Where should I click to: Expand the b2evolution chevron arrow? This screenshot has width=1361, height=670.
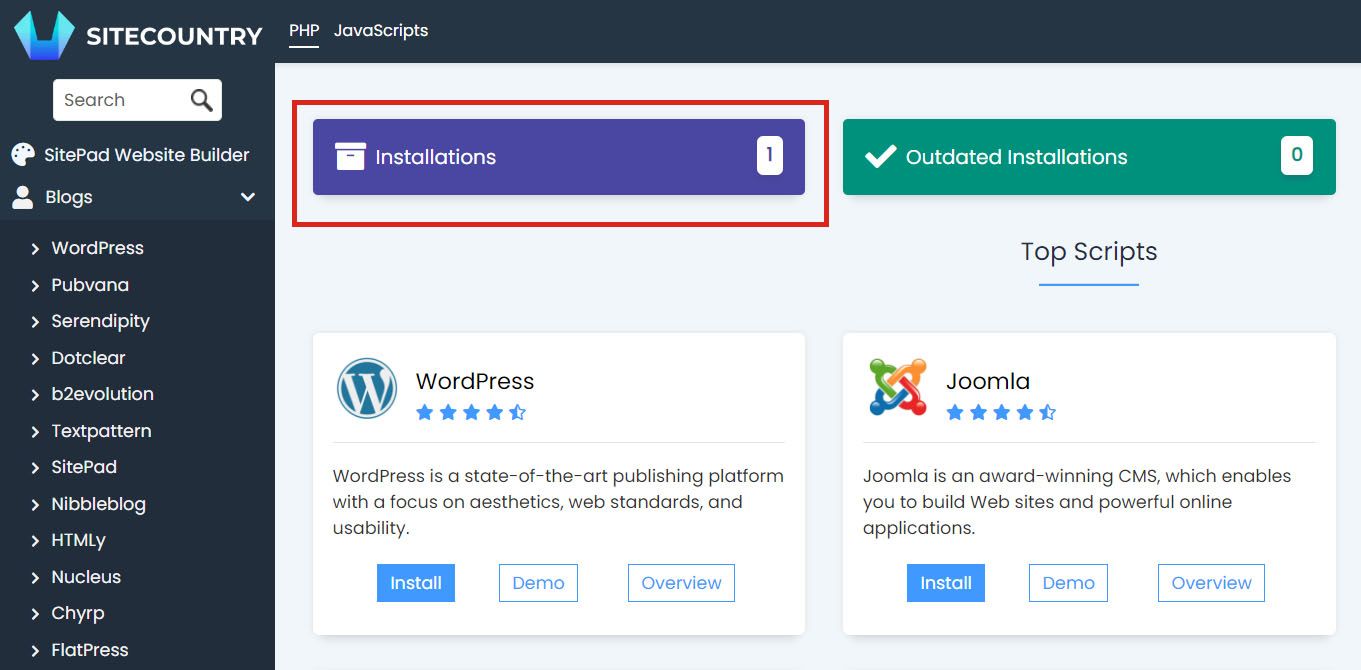pyautogui.click(x=35, y=395)
